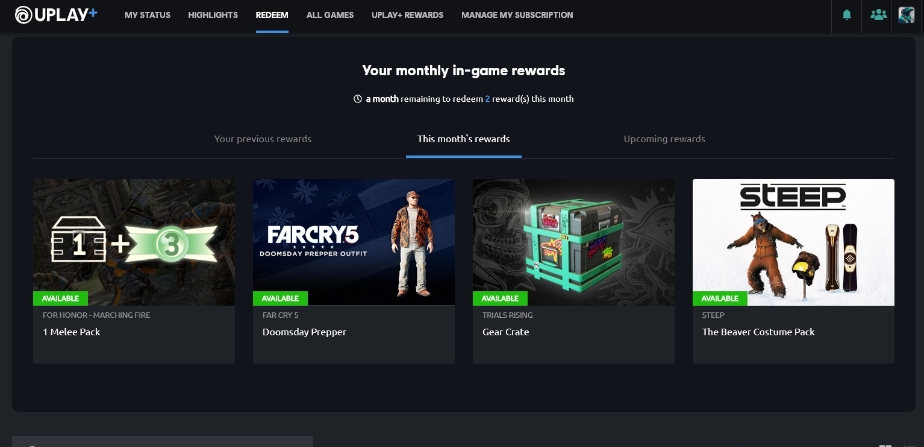The image size is (924, 447).
Task: Open All Games section
Action: tap(330, 15)
